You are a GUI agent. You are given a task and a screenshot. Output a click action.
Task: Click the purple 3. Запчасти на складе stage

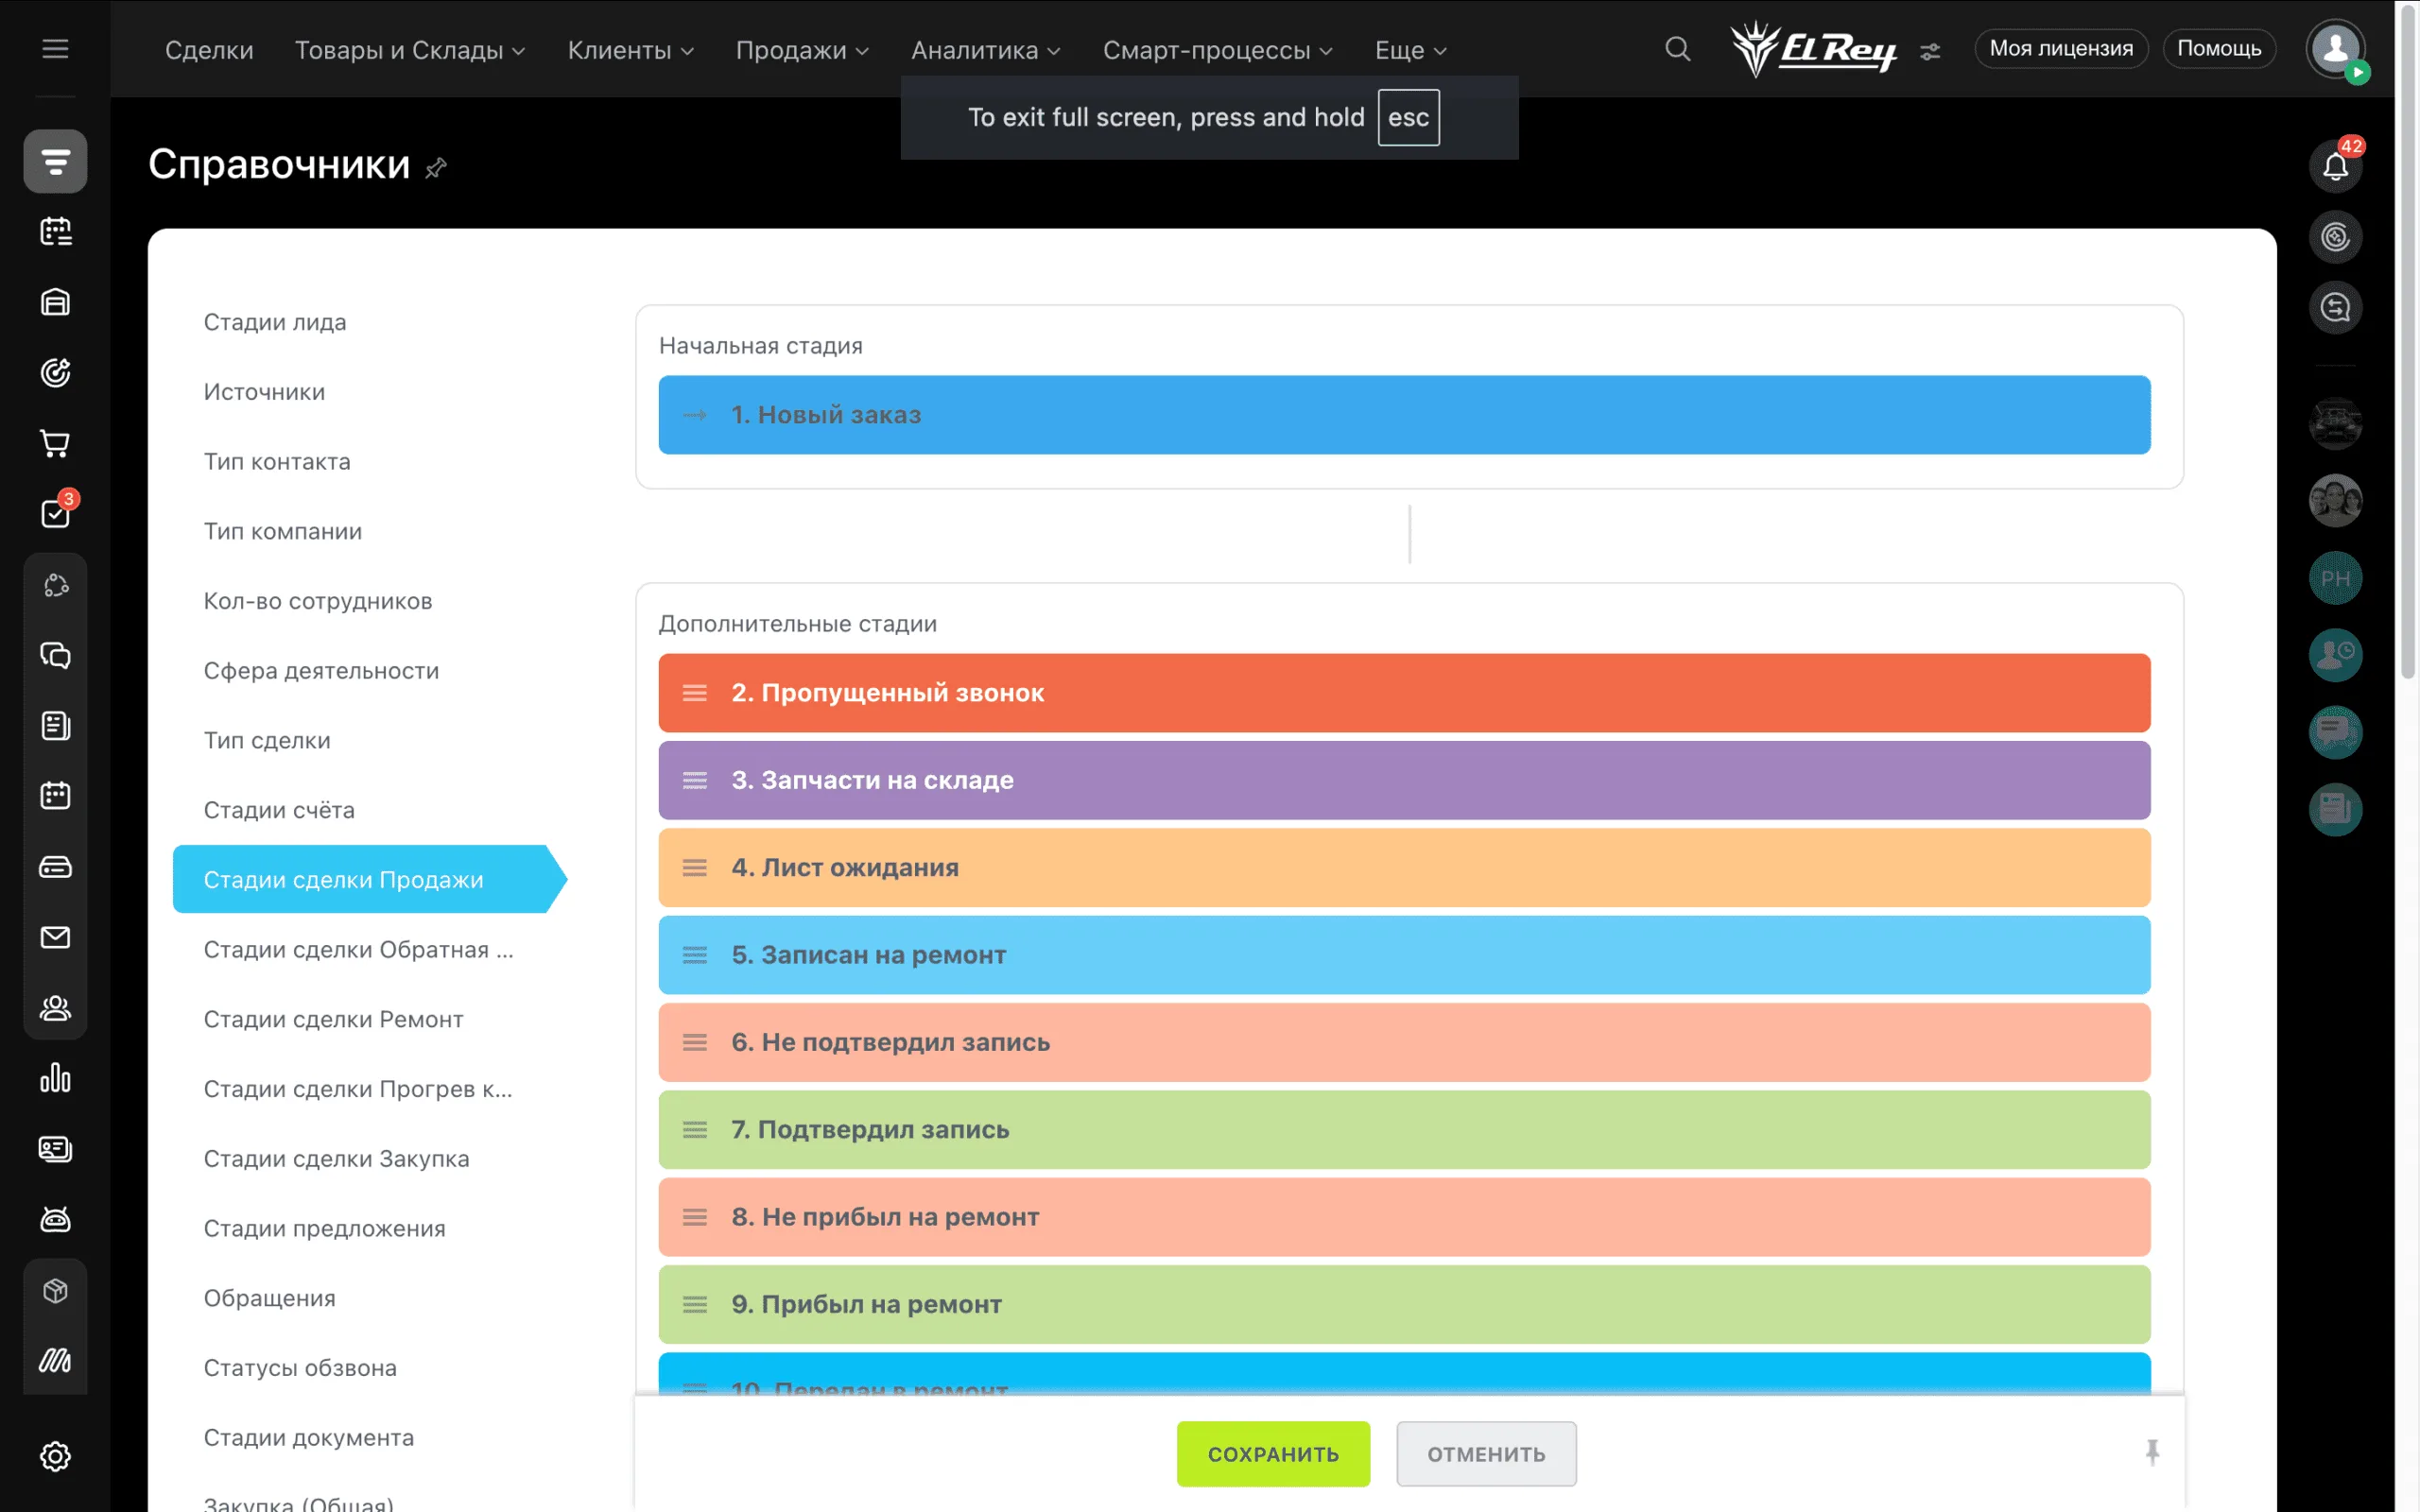[1404, 780]
